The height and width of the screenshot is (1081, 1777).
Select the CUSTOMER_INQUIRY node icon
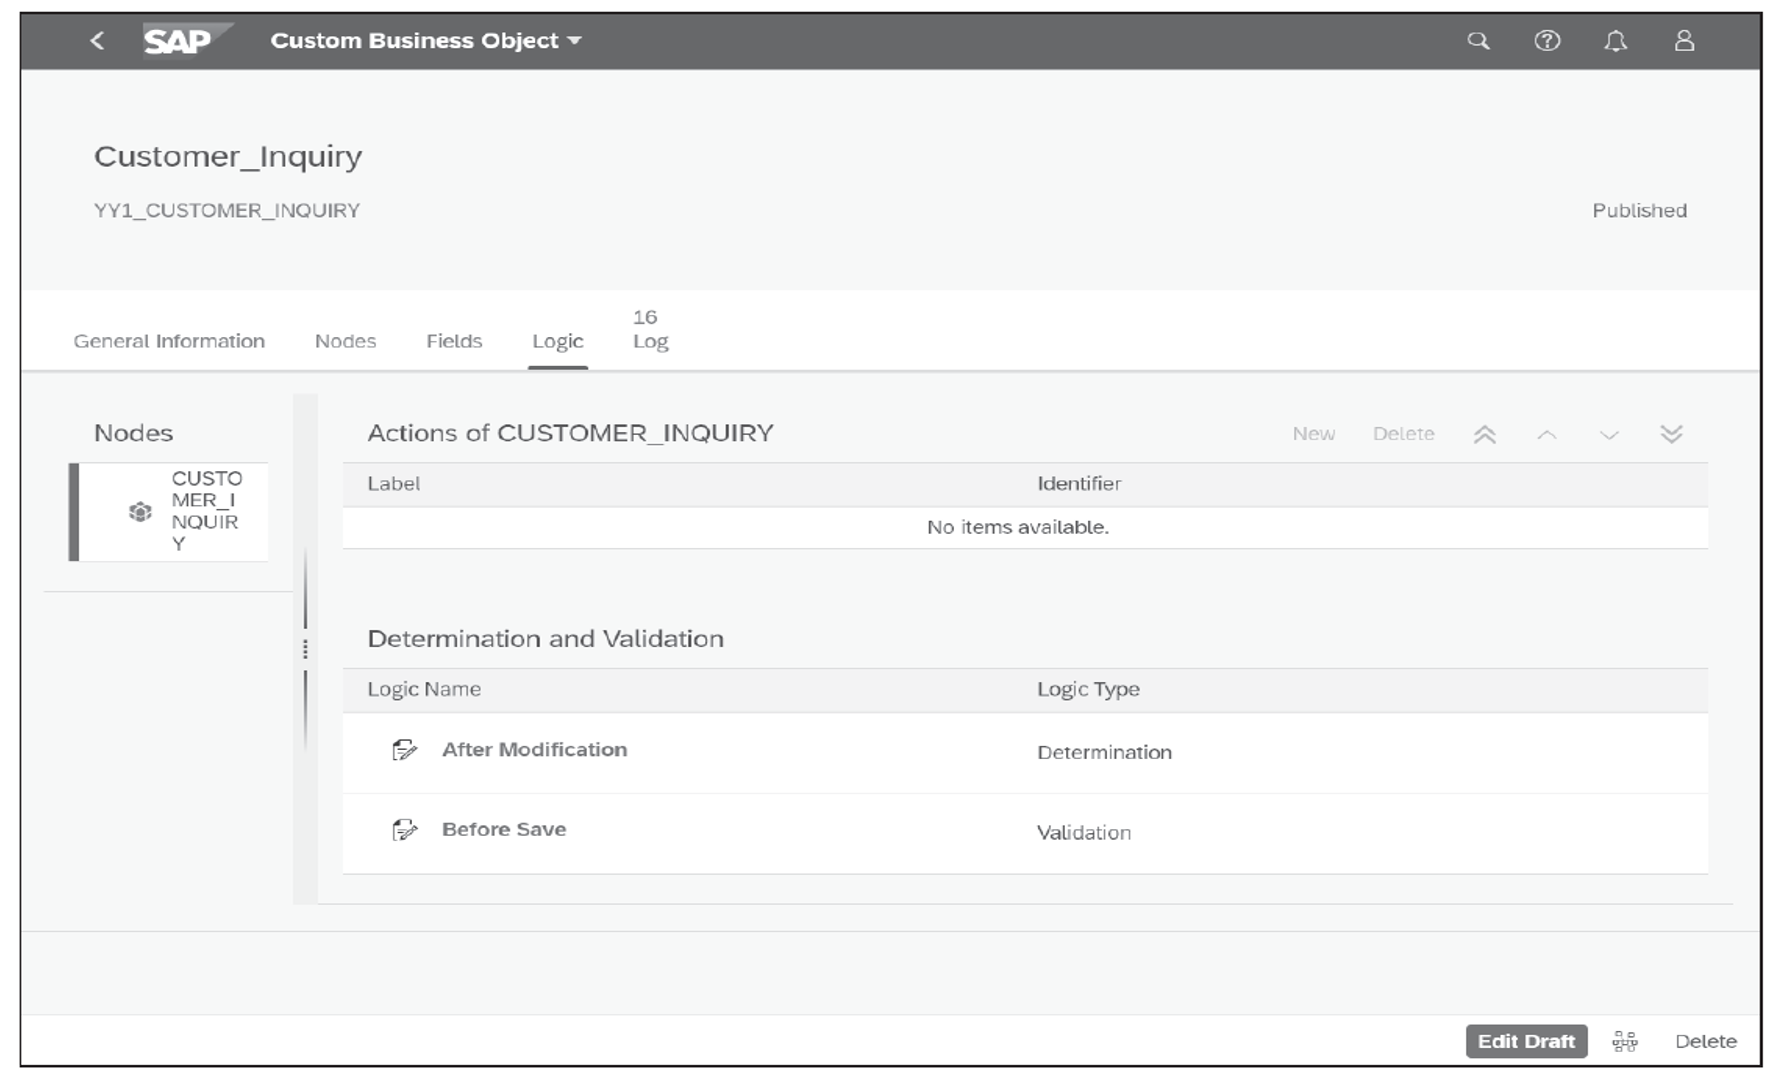[x=141, y=511]
